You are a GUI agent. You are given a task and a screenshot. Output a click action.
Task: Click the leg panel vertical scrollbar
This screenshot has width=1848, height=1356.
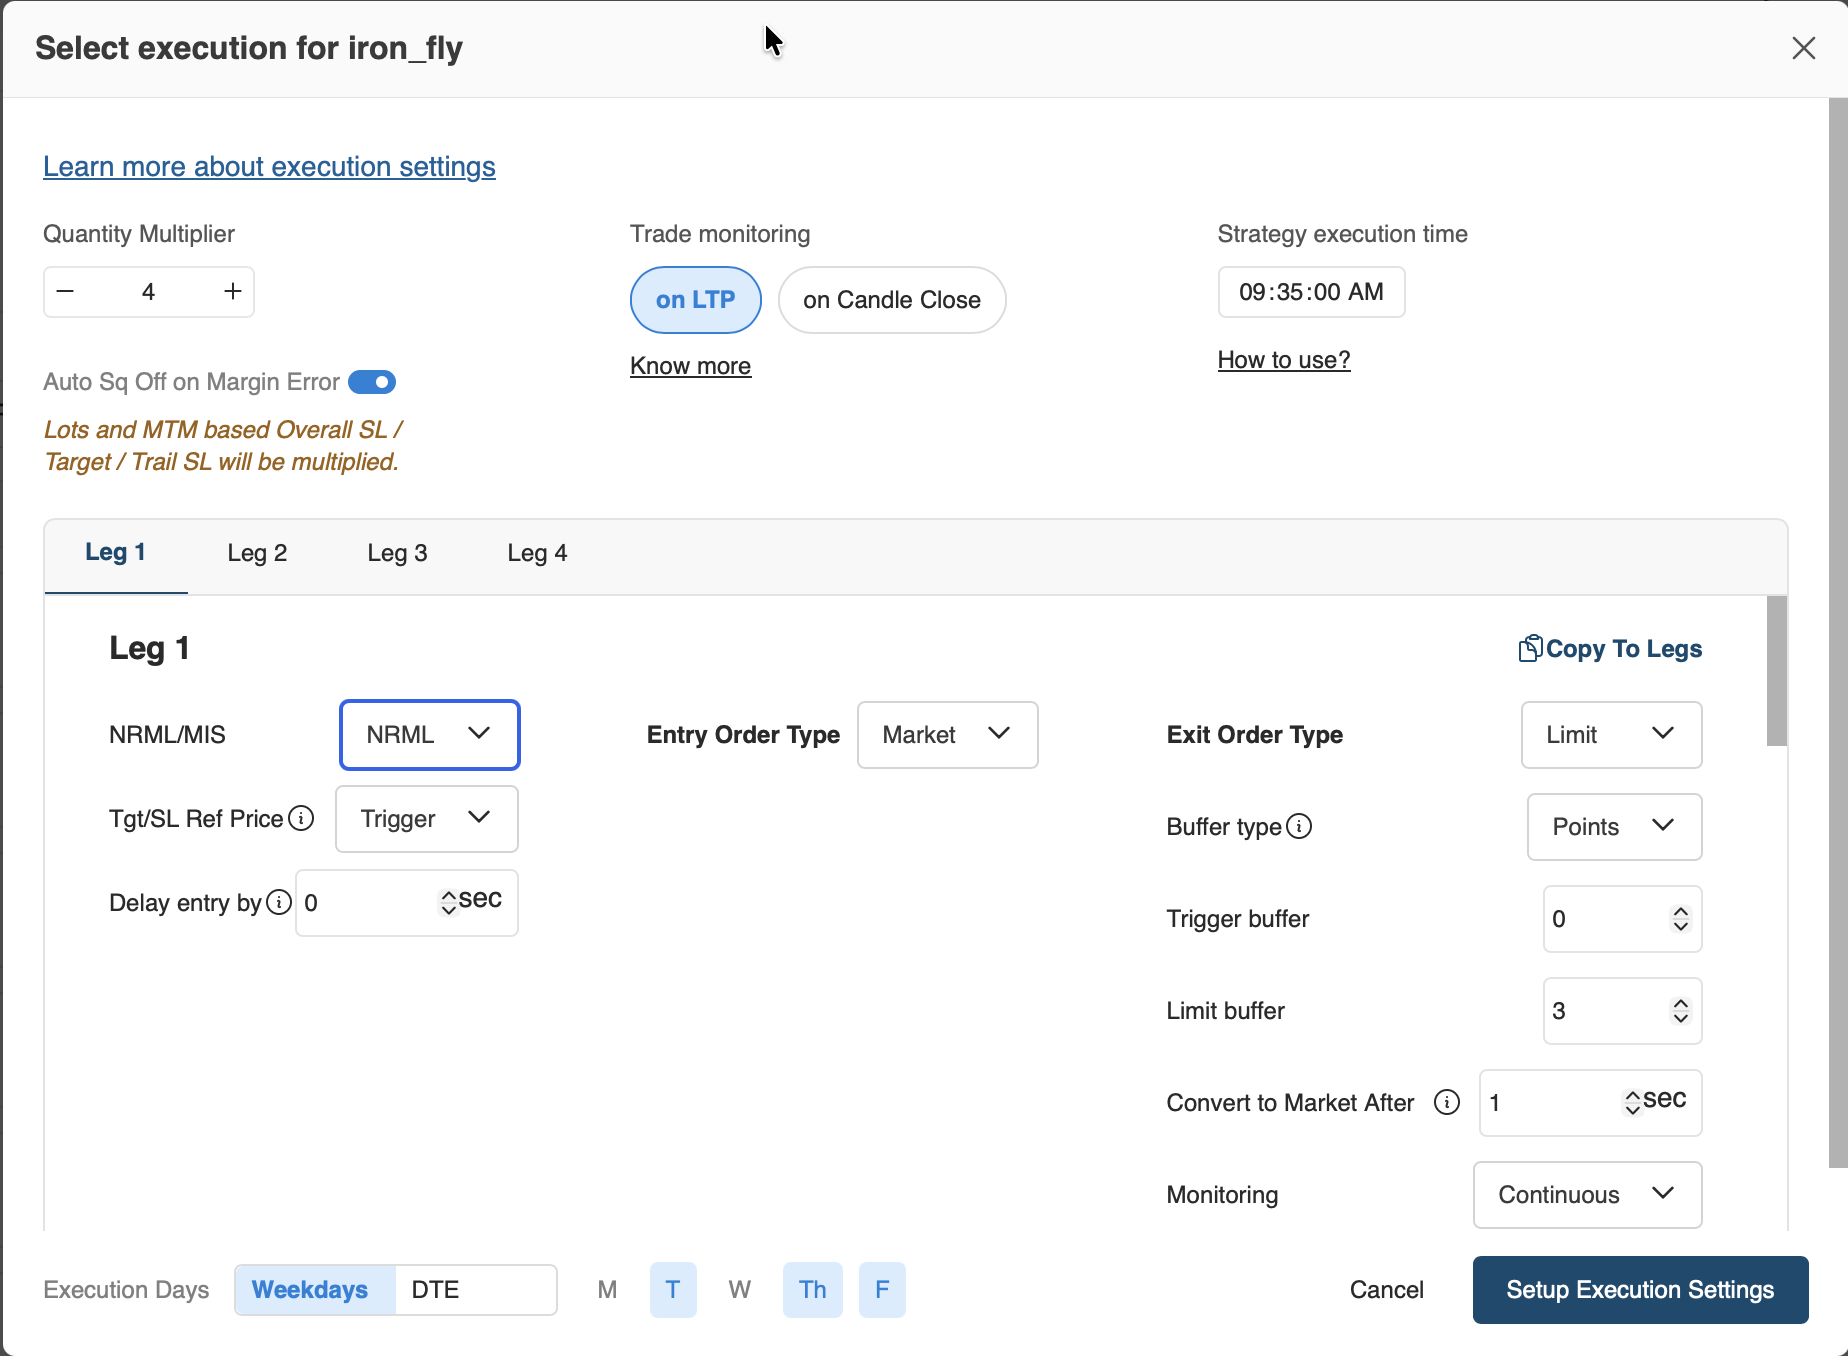1776,671
